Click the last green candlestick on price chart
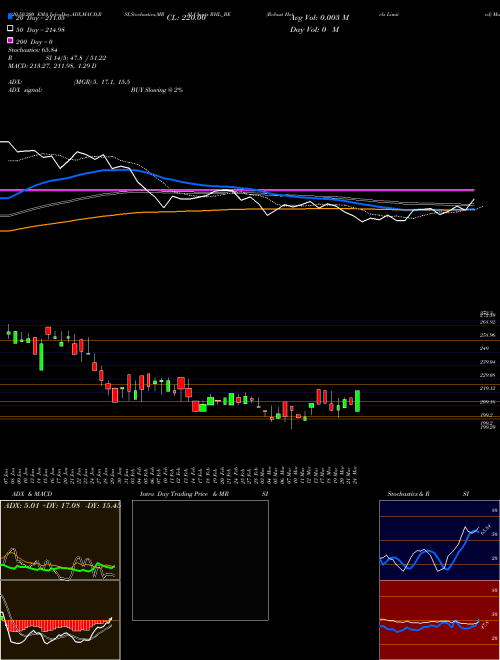This screenshot has width=500, height=660. pyautogui.click(x=357, y=401)
